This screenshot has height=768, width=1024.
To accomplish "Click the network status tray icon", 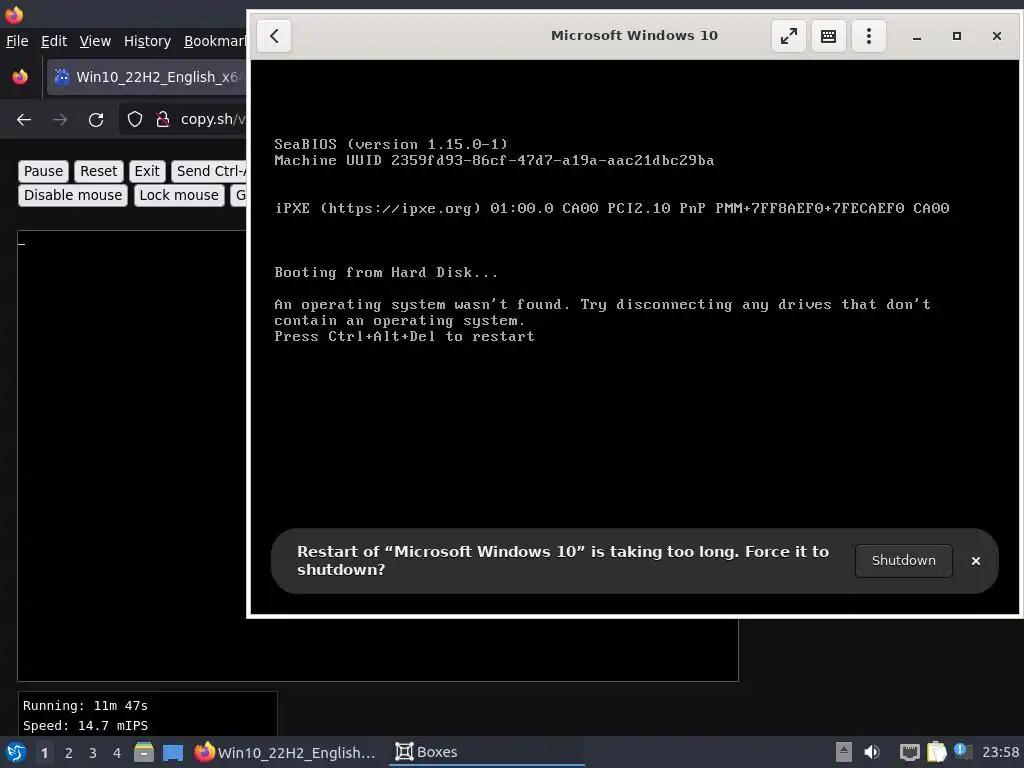I will point(909,752).
